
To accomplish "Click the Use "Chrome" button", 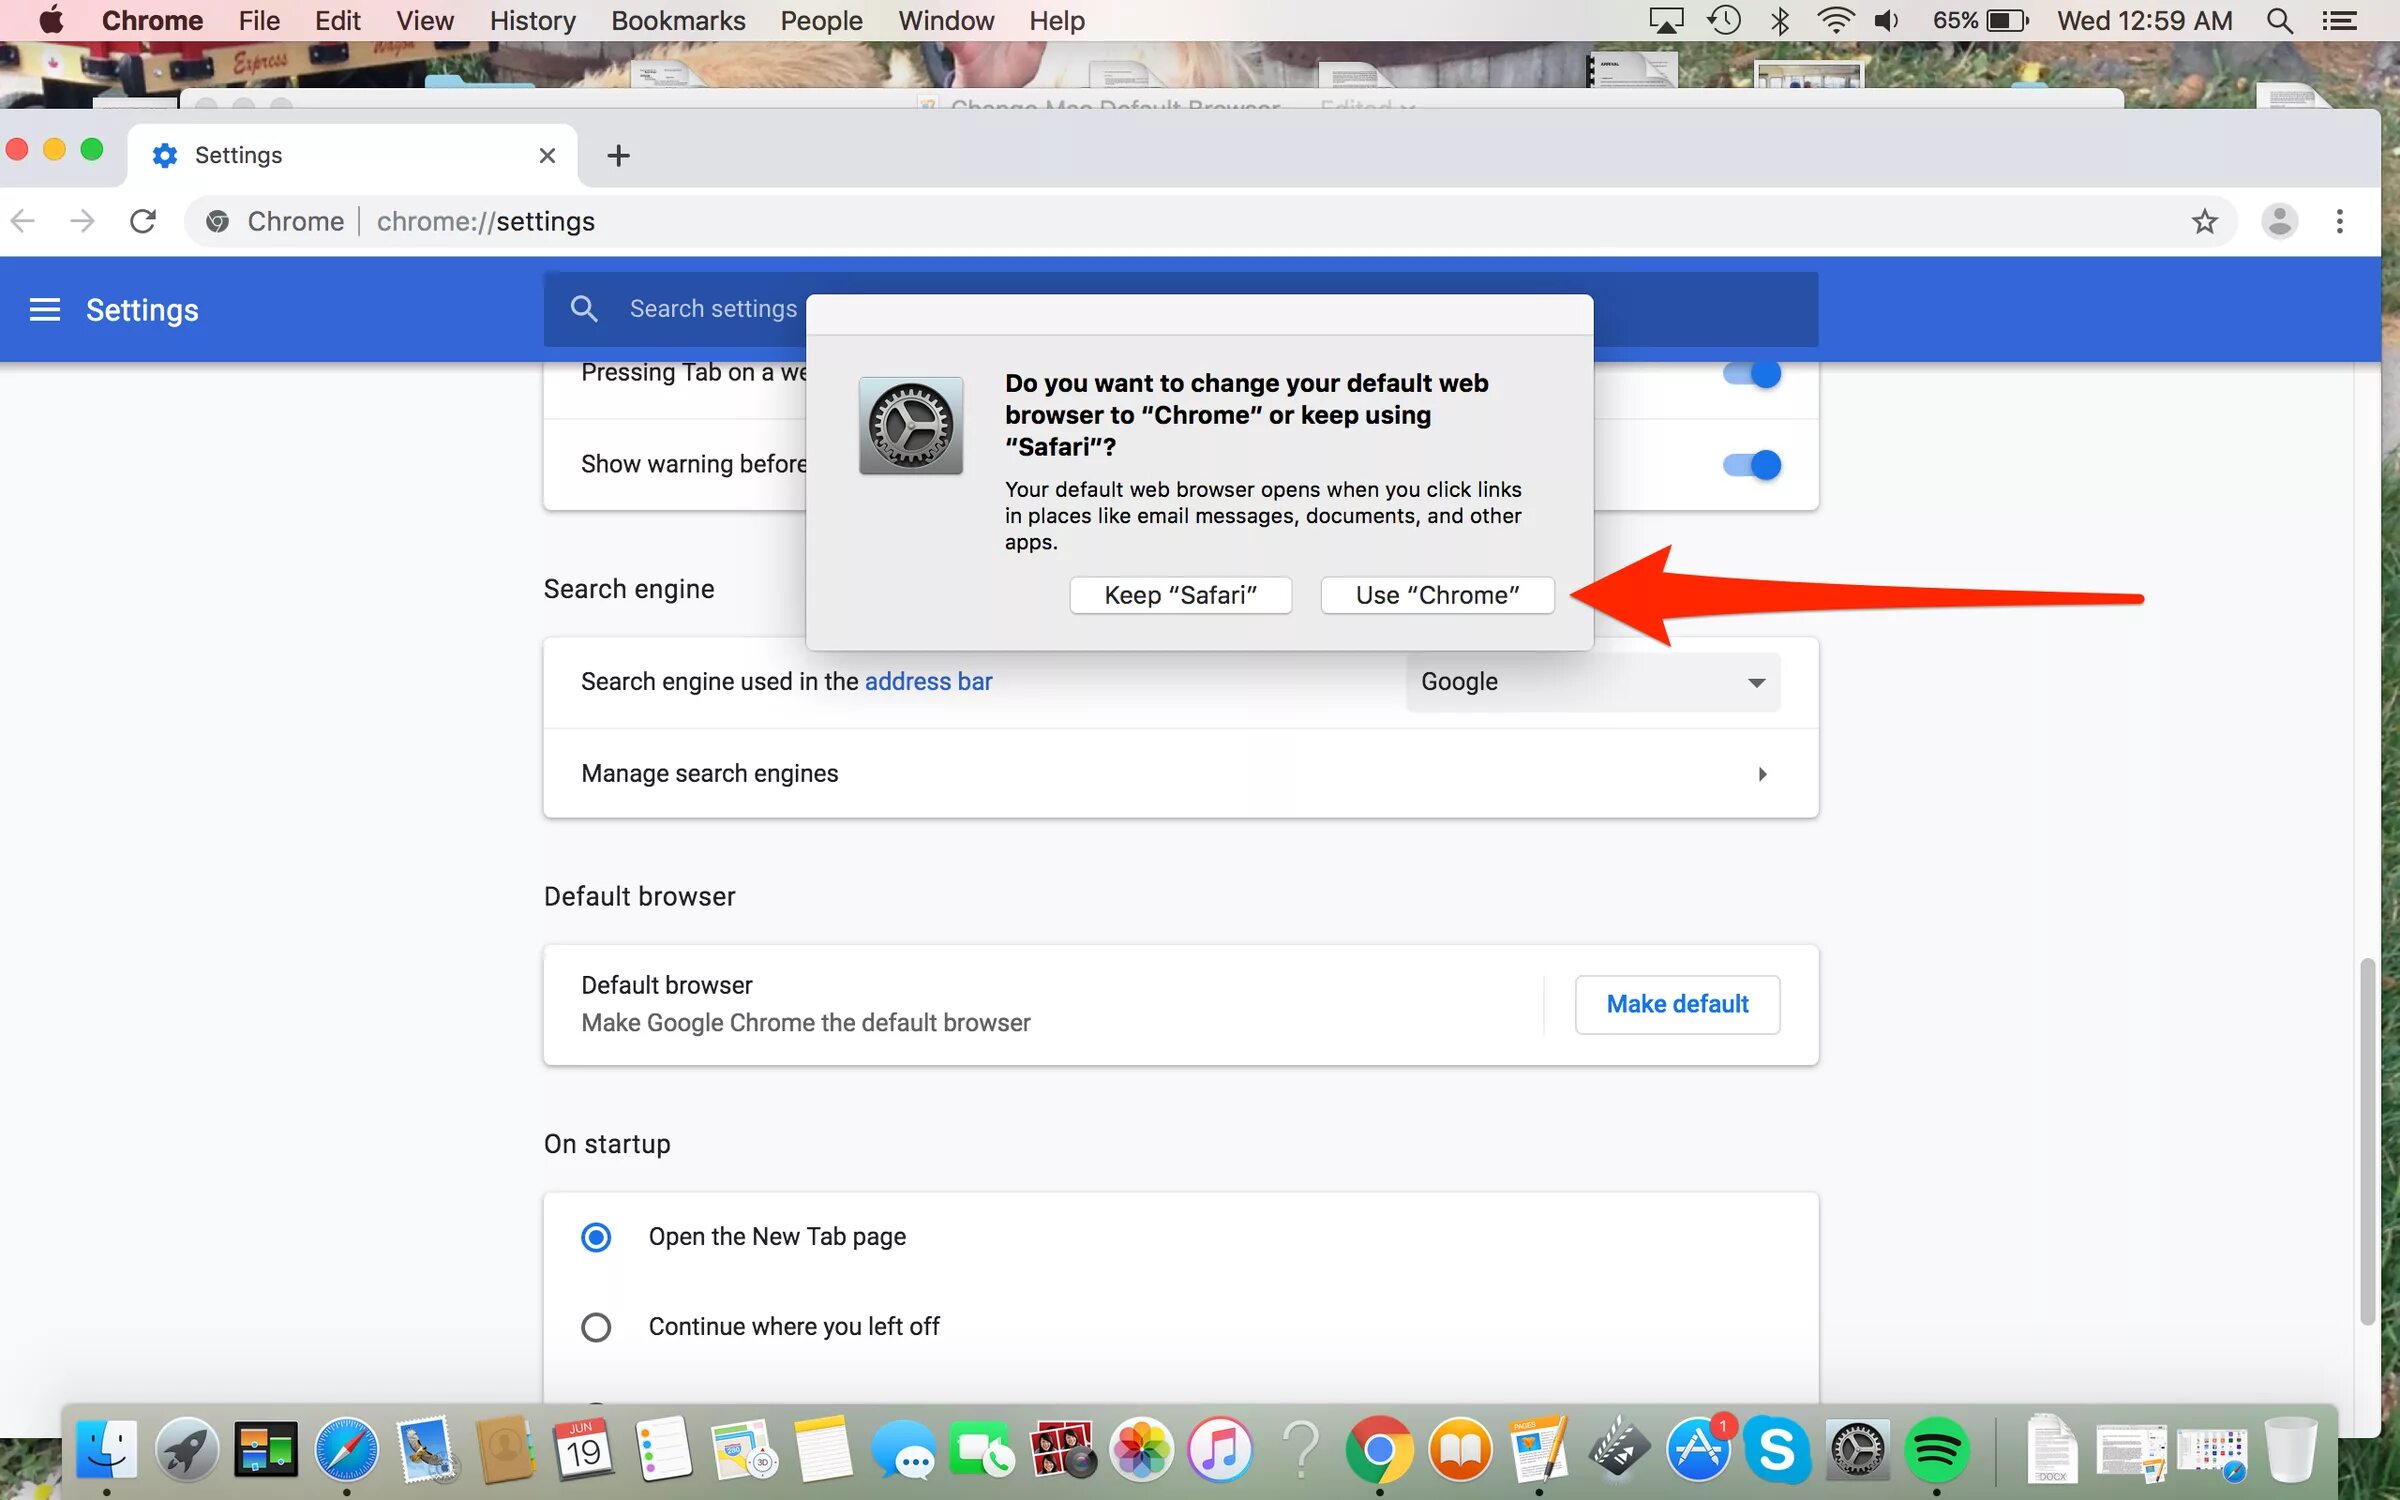I will coord(1437,595).
